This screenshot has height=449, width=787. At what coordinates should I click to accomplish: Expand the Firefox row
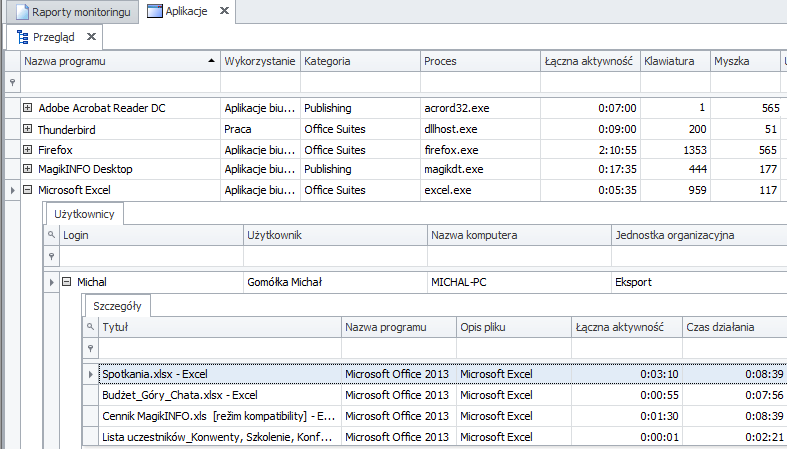coord(27,149)
